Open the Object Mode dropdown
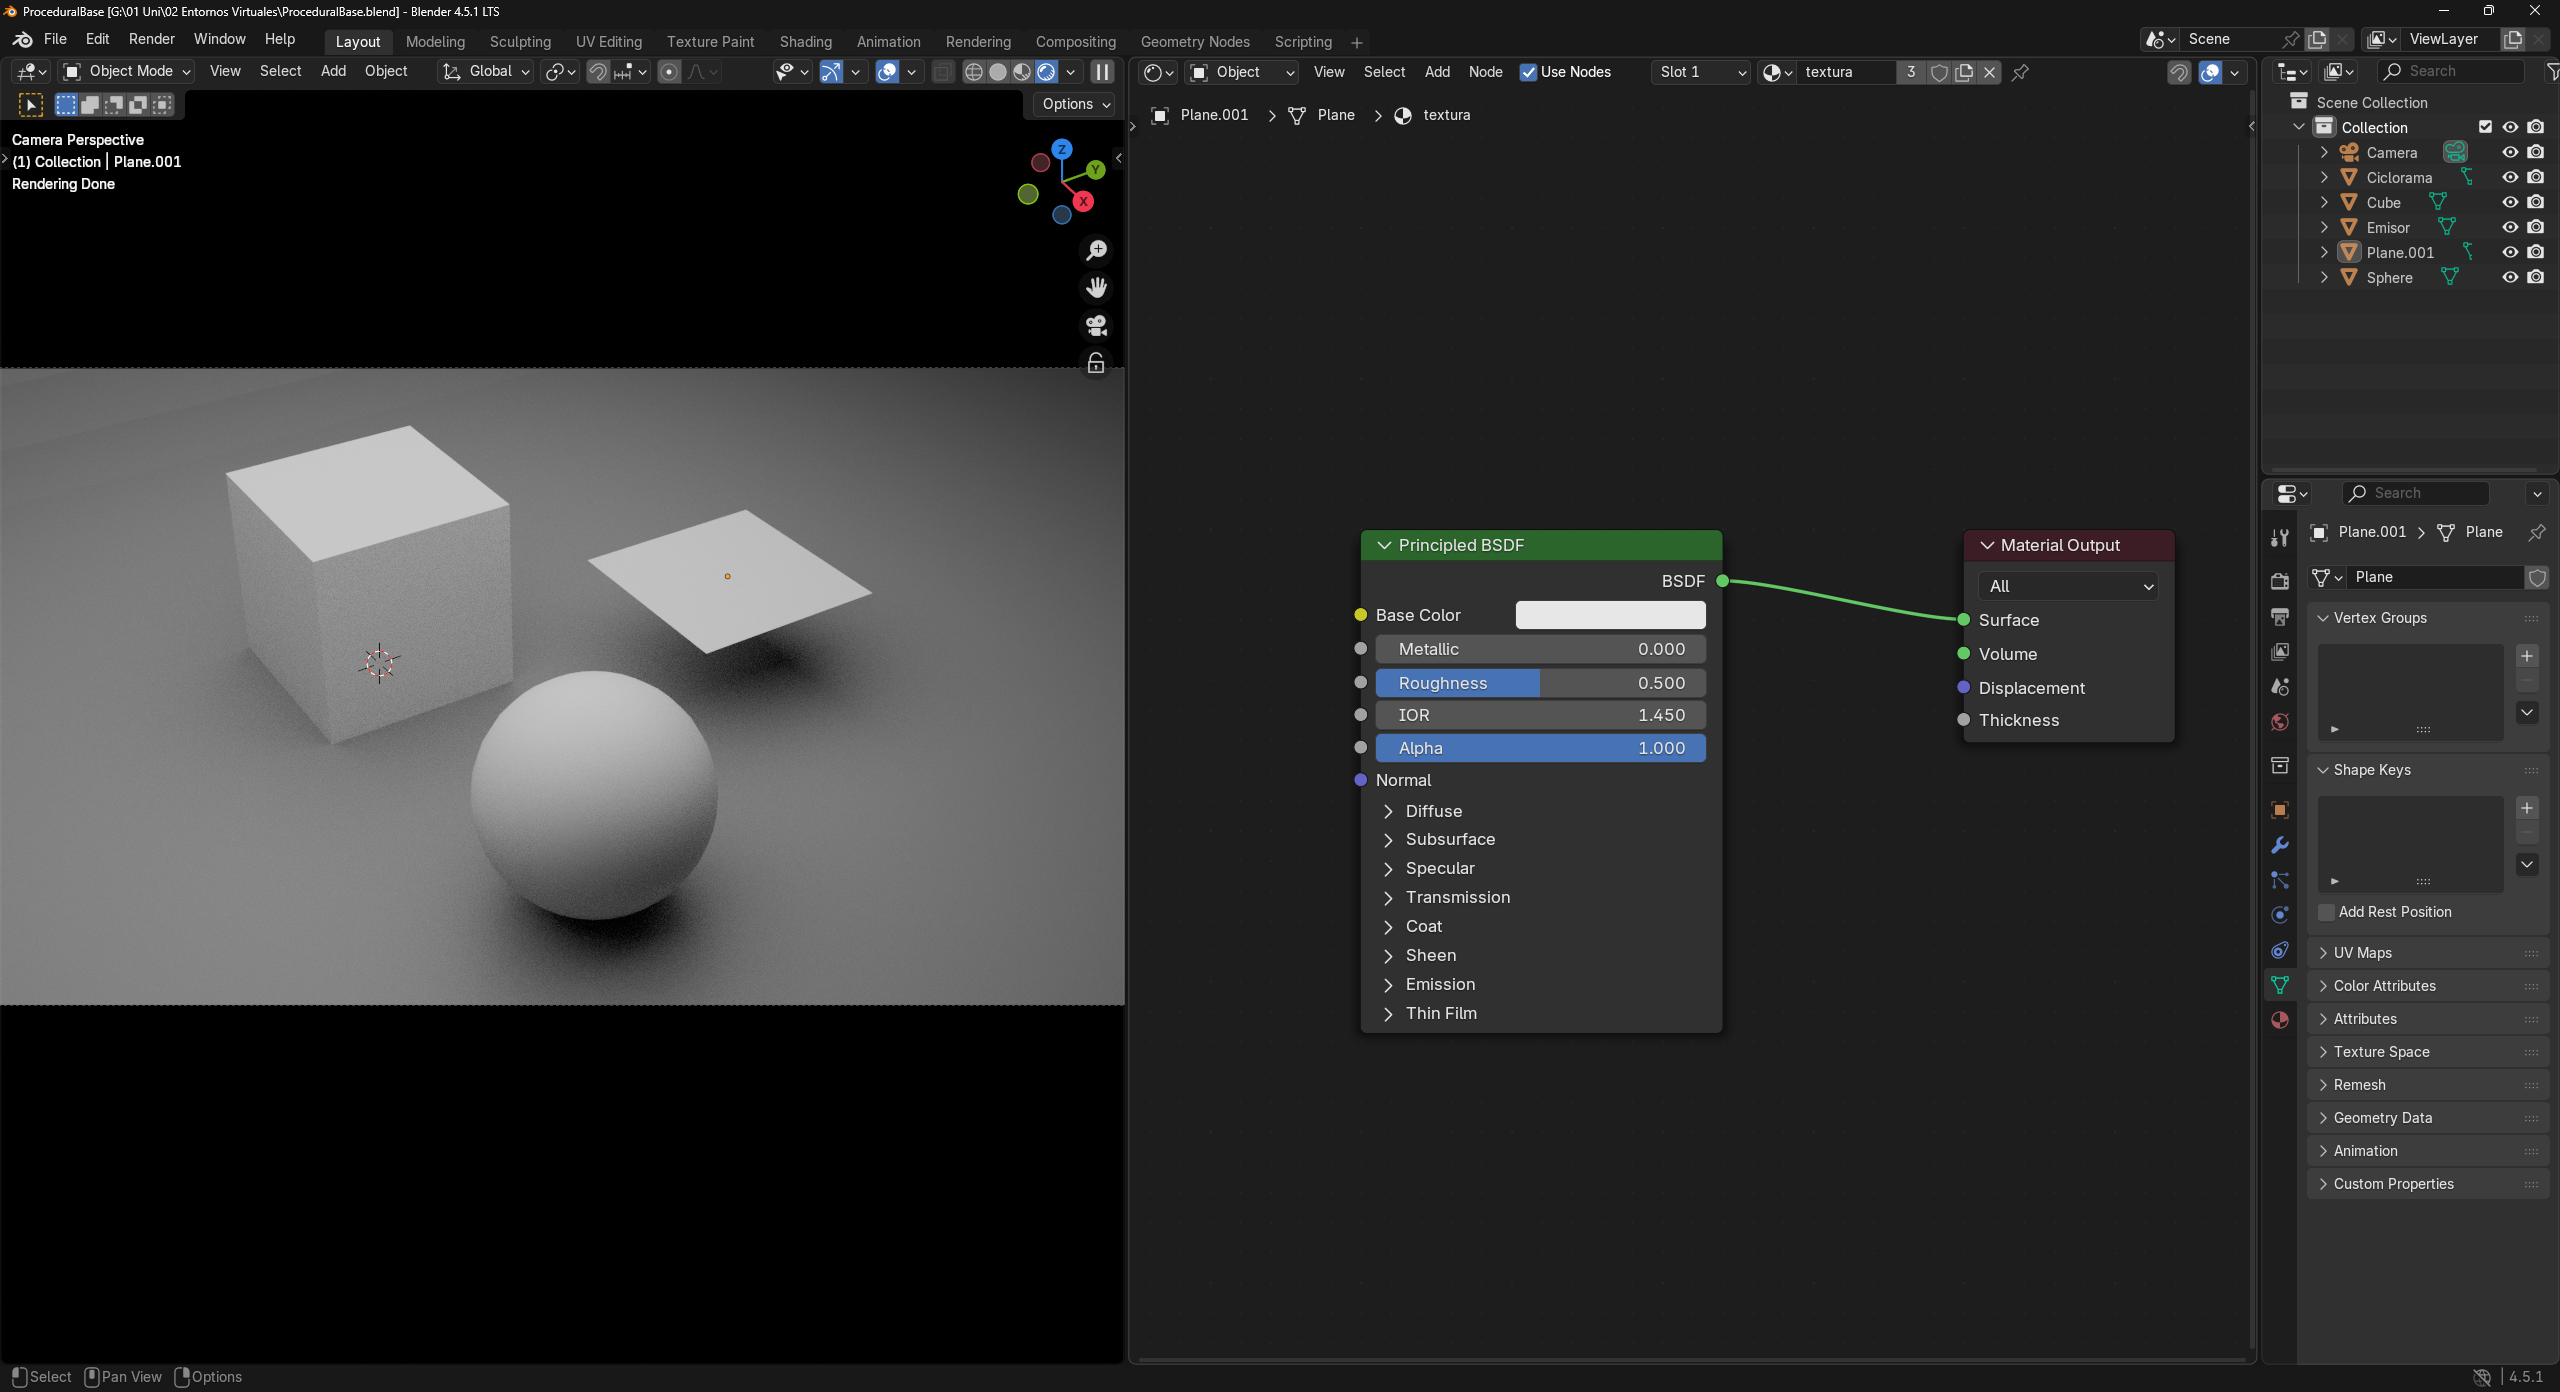Screen dimensions: 2560x1392 [126, 72]
